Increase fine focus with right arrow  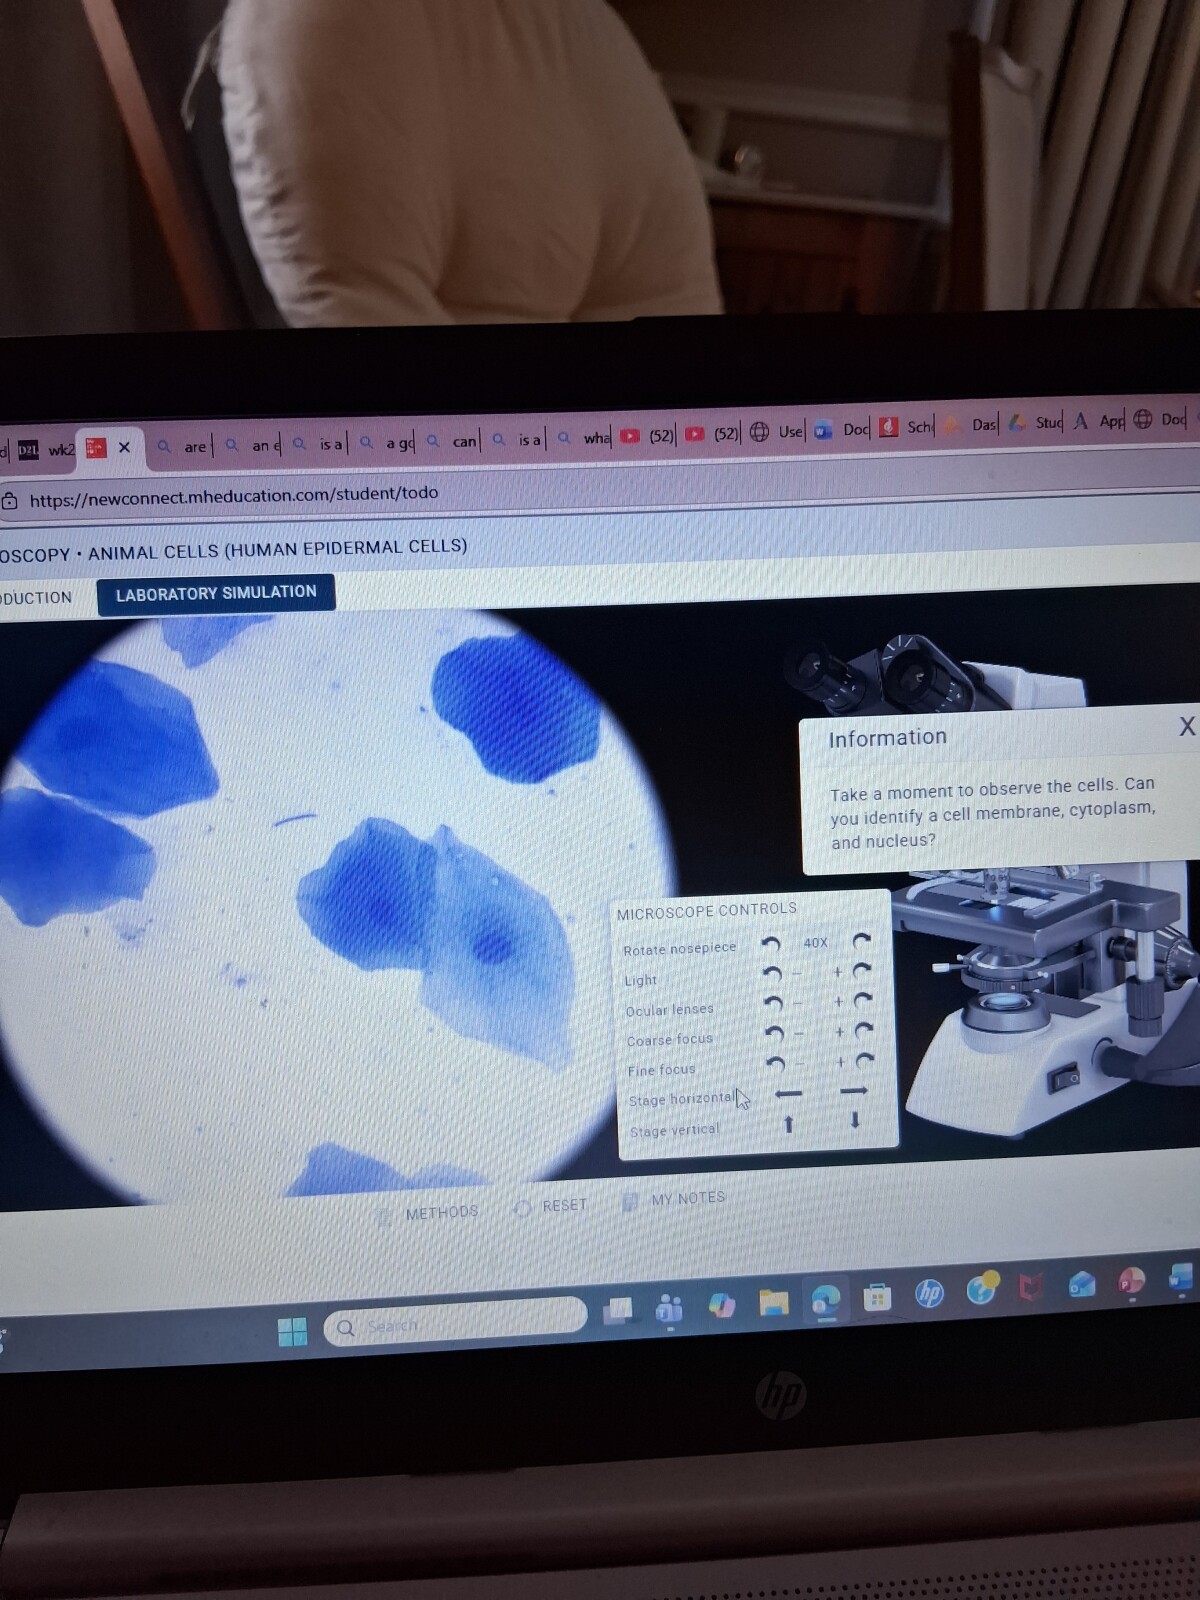click(x=865, y=1060)
